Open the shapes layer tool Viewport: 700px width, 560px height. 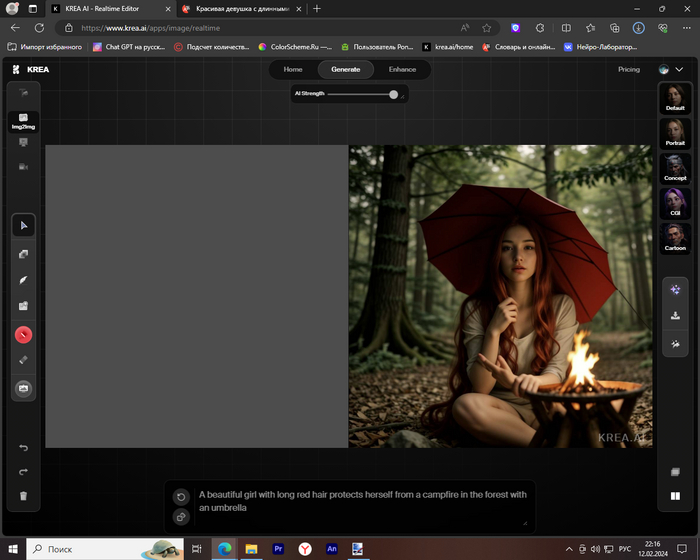pyautogui.click(x=23, y=254)
